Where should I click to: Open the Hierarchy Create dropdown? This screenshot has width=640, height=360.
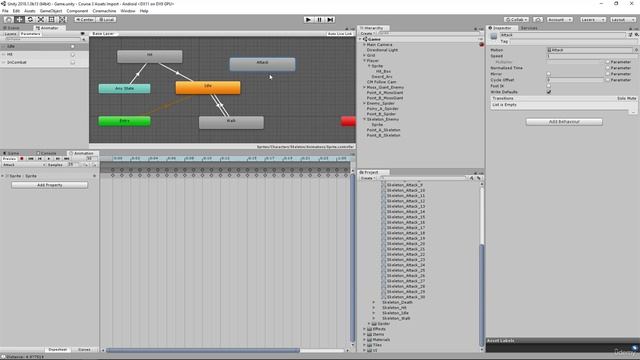tap(367, 33)
